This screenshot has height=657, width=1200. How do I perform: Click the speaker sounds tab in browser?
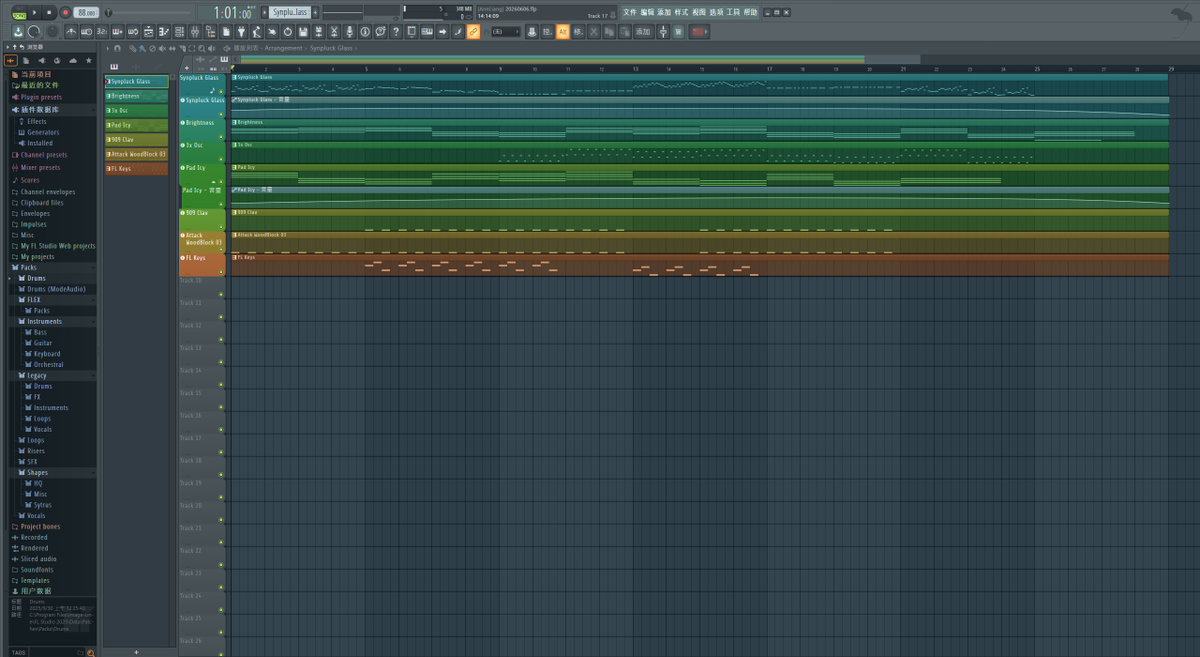pyautogui.click(x=42, y=61)
